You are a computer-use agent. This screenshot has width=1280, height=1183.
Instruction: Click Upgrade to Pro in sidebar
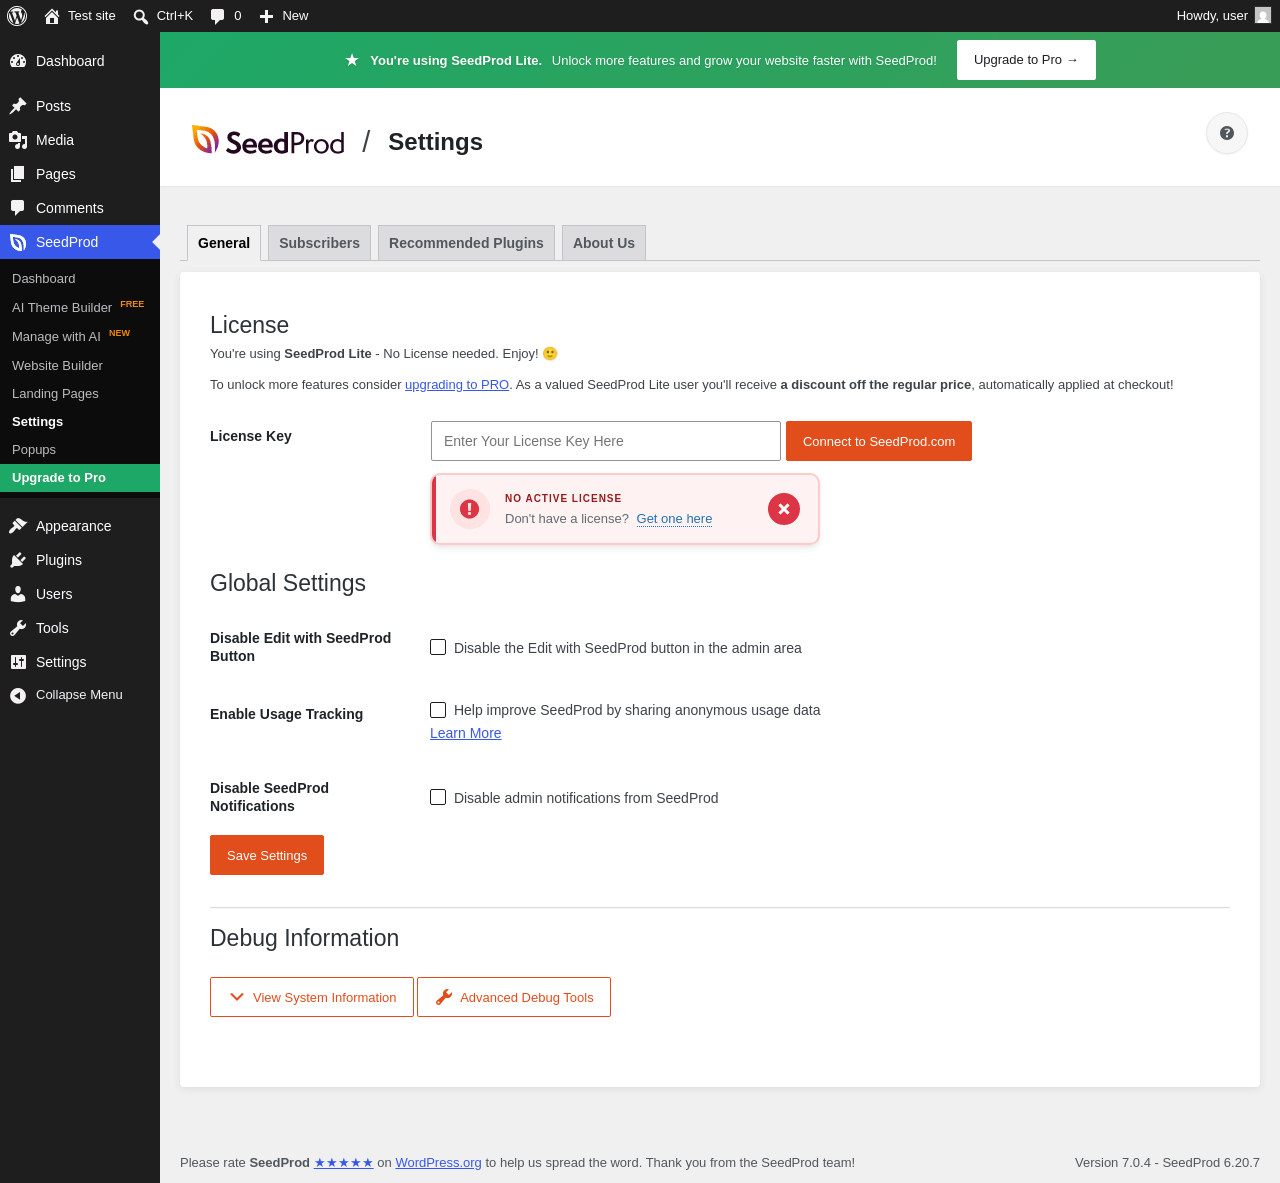[80, 478]
